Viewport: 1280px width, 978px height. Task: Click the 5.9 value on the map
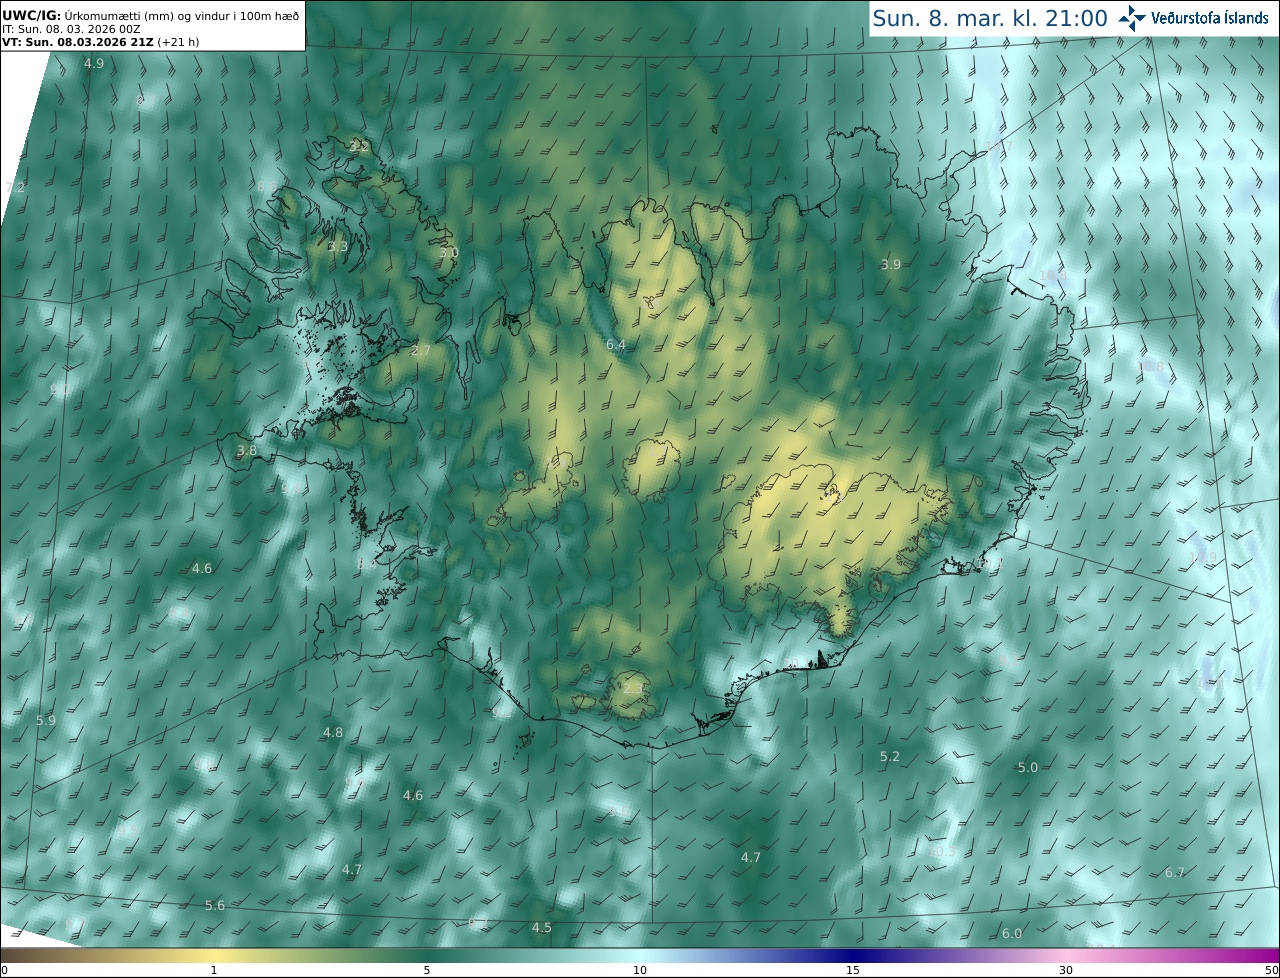click(46, 720)
